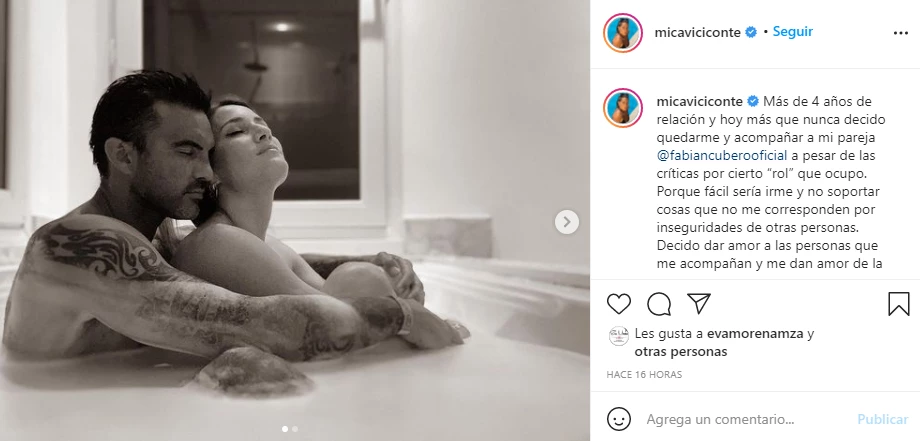Viewport: 920px width, 441px height.
Task: Open micaviciconte profile picture in header
Action: point(623,33)
